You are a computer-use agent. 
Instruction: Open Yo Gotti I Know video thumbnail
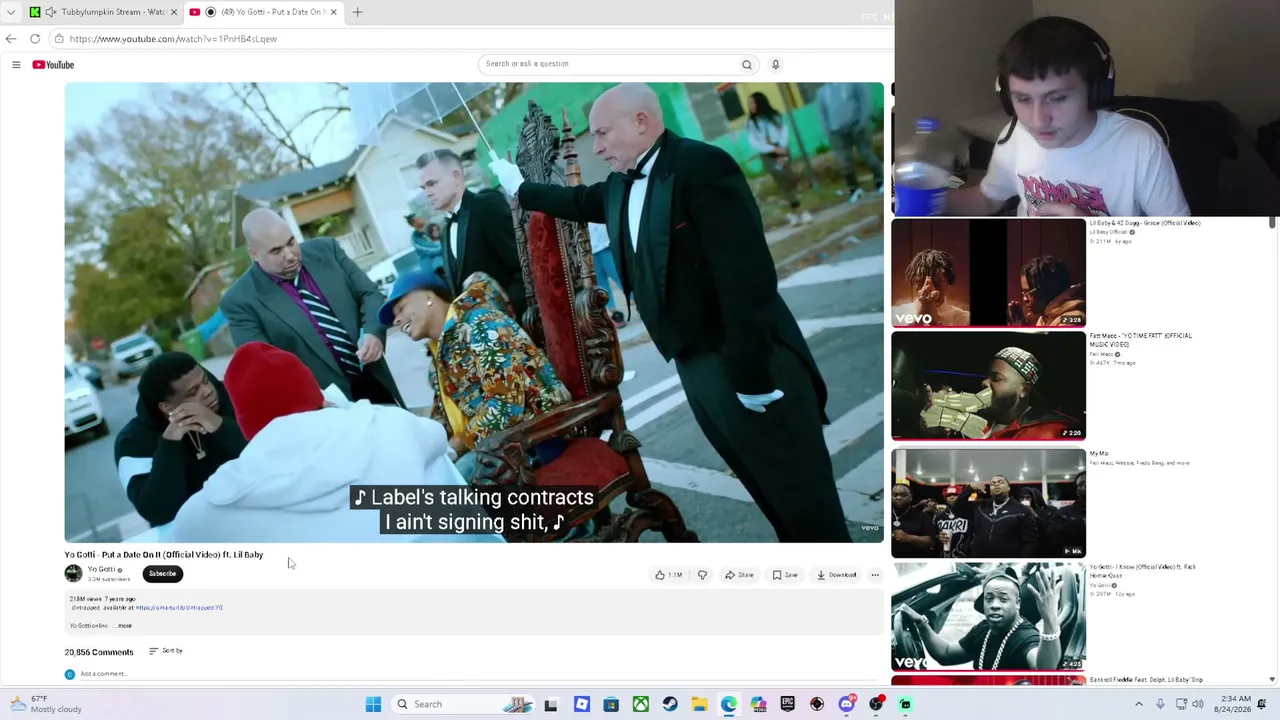pyautogui.click(x=988, y=617)
